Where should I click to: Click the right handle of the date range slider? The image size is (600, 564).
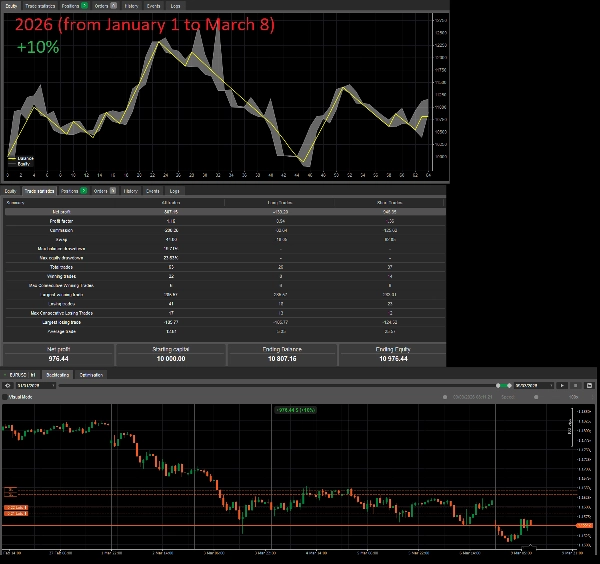[x=509, y=385]
